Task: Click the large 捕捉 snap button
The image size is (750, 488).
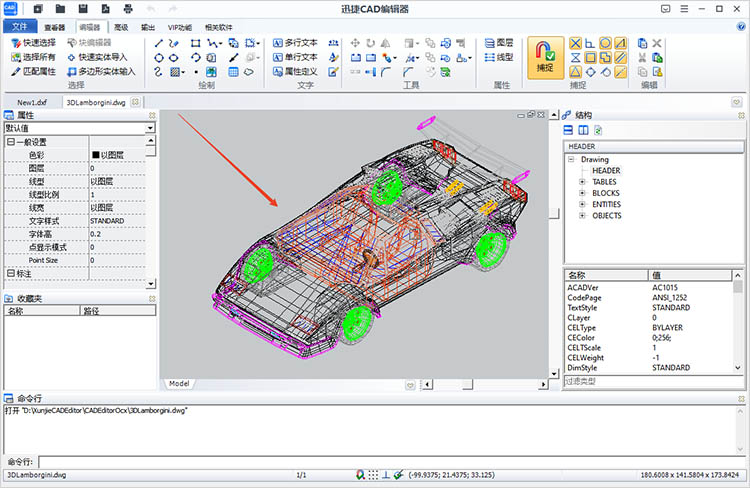Action: pyautogui.click(x=544, y=56)
